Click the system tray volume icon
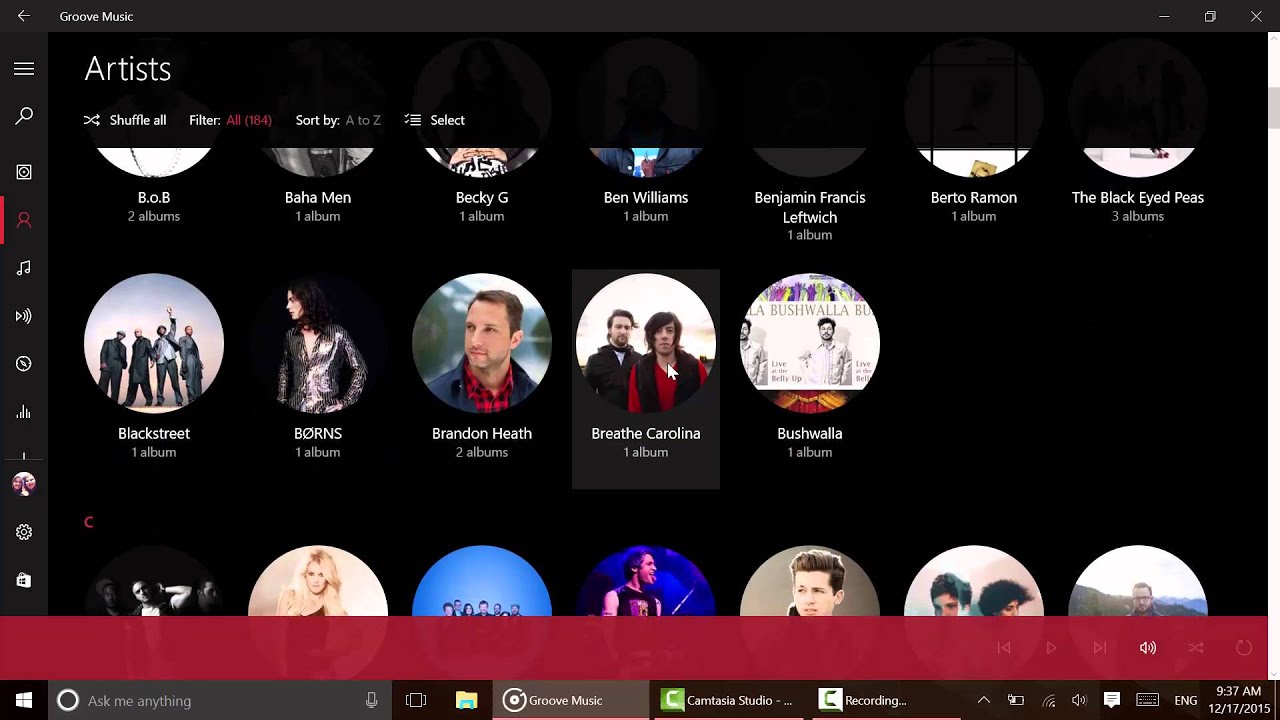The height and width of the screenshot is (720, 1280). point(1079,700)
